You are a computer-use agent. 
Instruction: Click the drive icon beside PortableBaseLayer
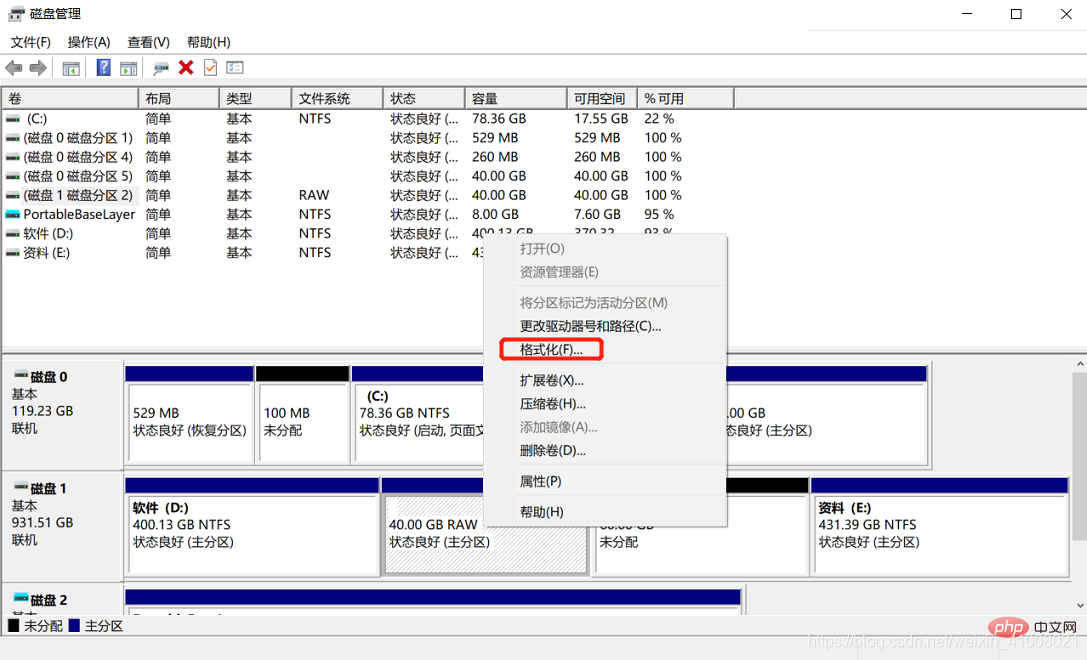point(12,215)
